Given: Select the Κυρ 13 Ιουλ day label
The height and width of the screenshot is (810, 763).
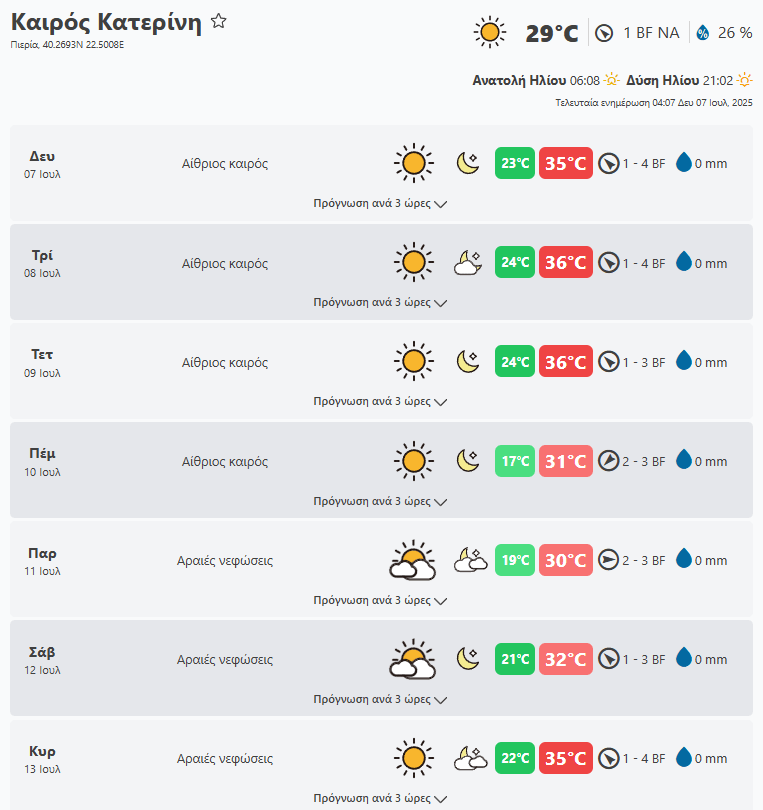Looking at the screenshot, I should pyautogui.click(x=42, y=759).
